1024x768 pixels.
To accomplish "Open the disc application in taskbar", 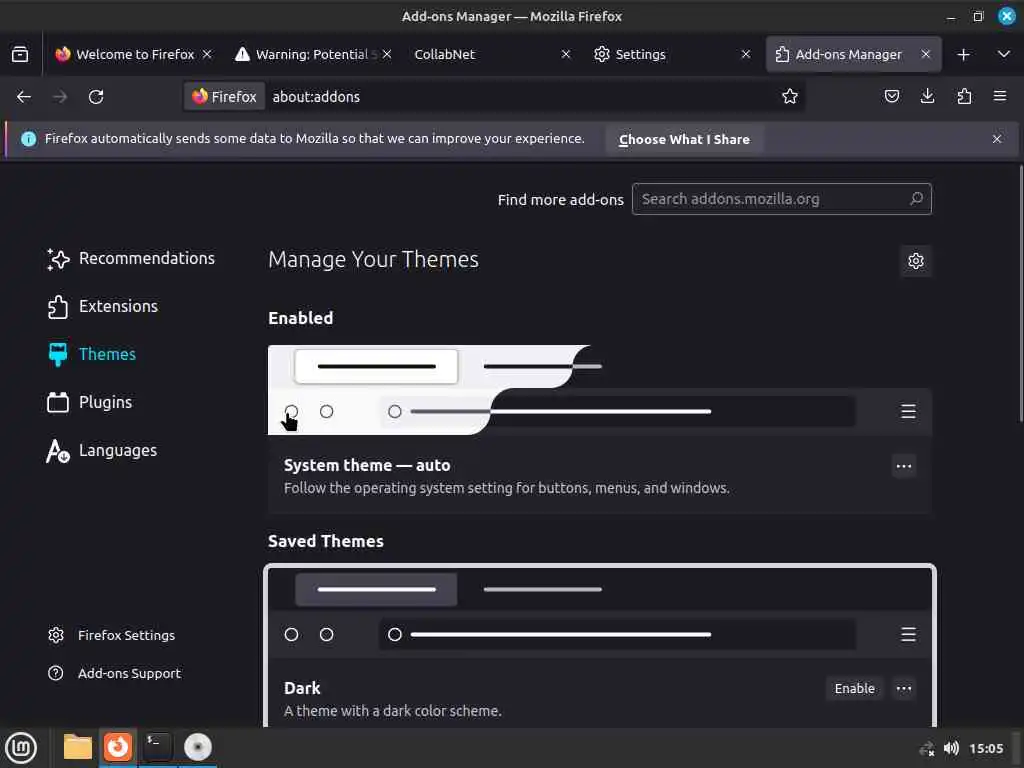I will click(198, 747).
